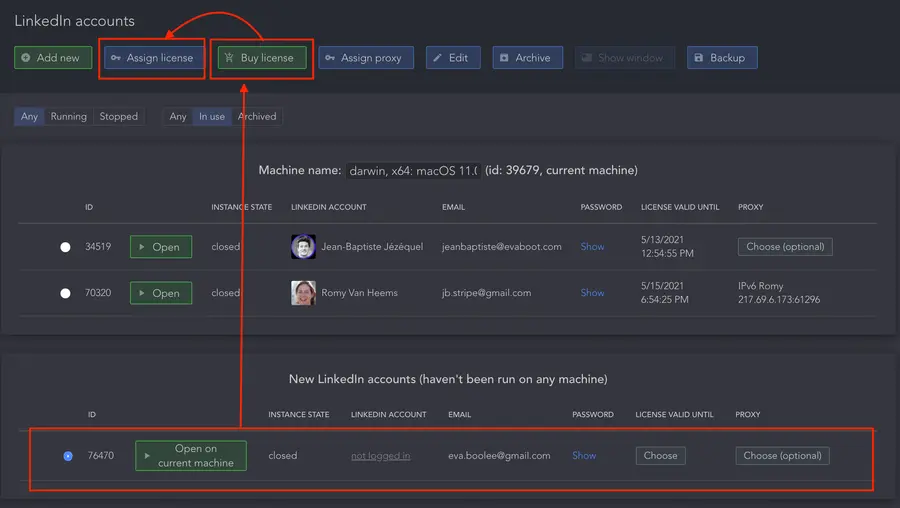Click email jeanbaptiste@evaboot.com

pos(502,247)
